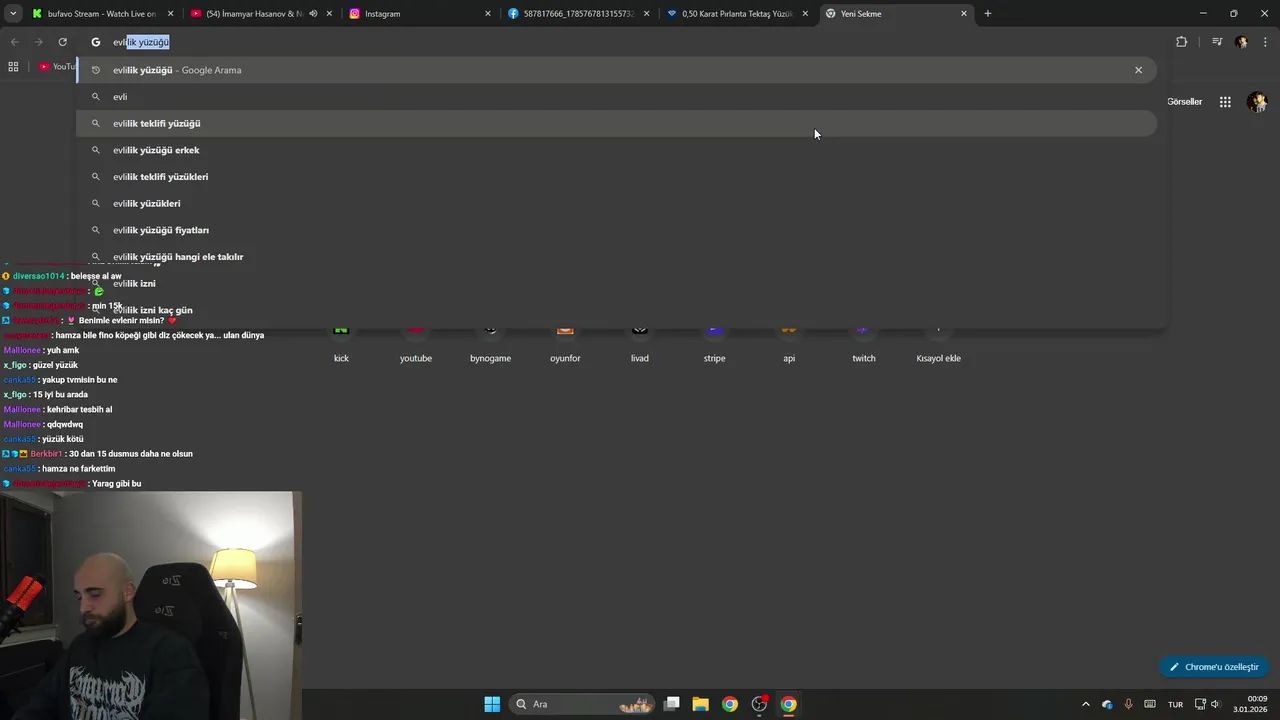Image resolution: width=1280 pixels, height=720 pixels.
Task: Open the OBS Studio taskbar icon
Action: [x=759, y=704]
